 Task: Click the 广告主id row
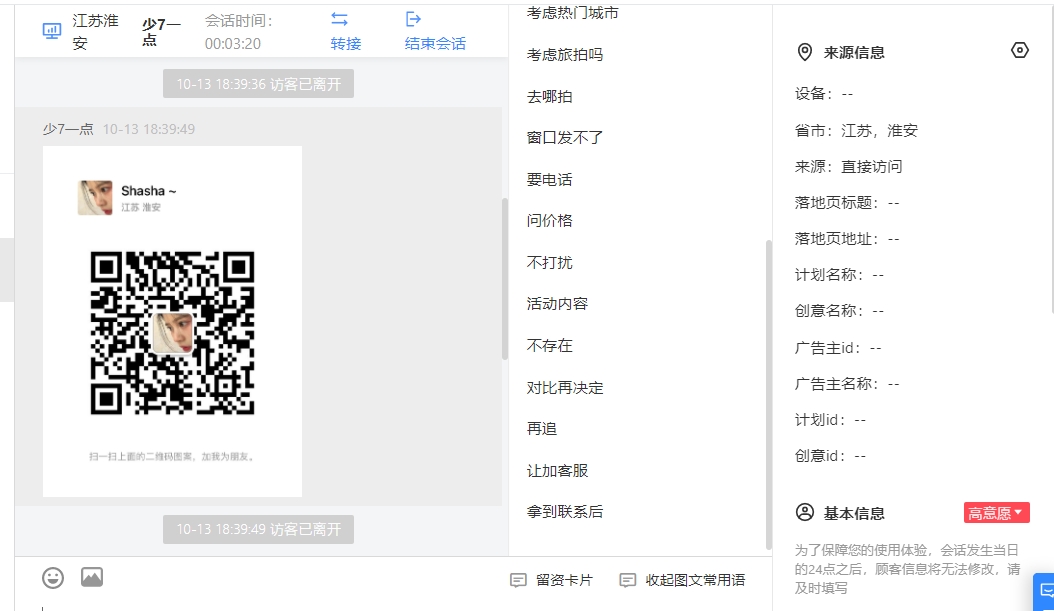838,348
